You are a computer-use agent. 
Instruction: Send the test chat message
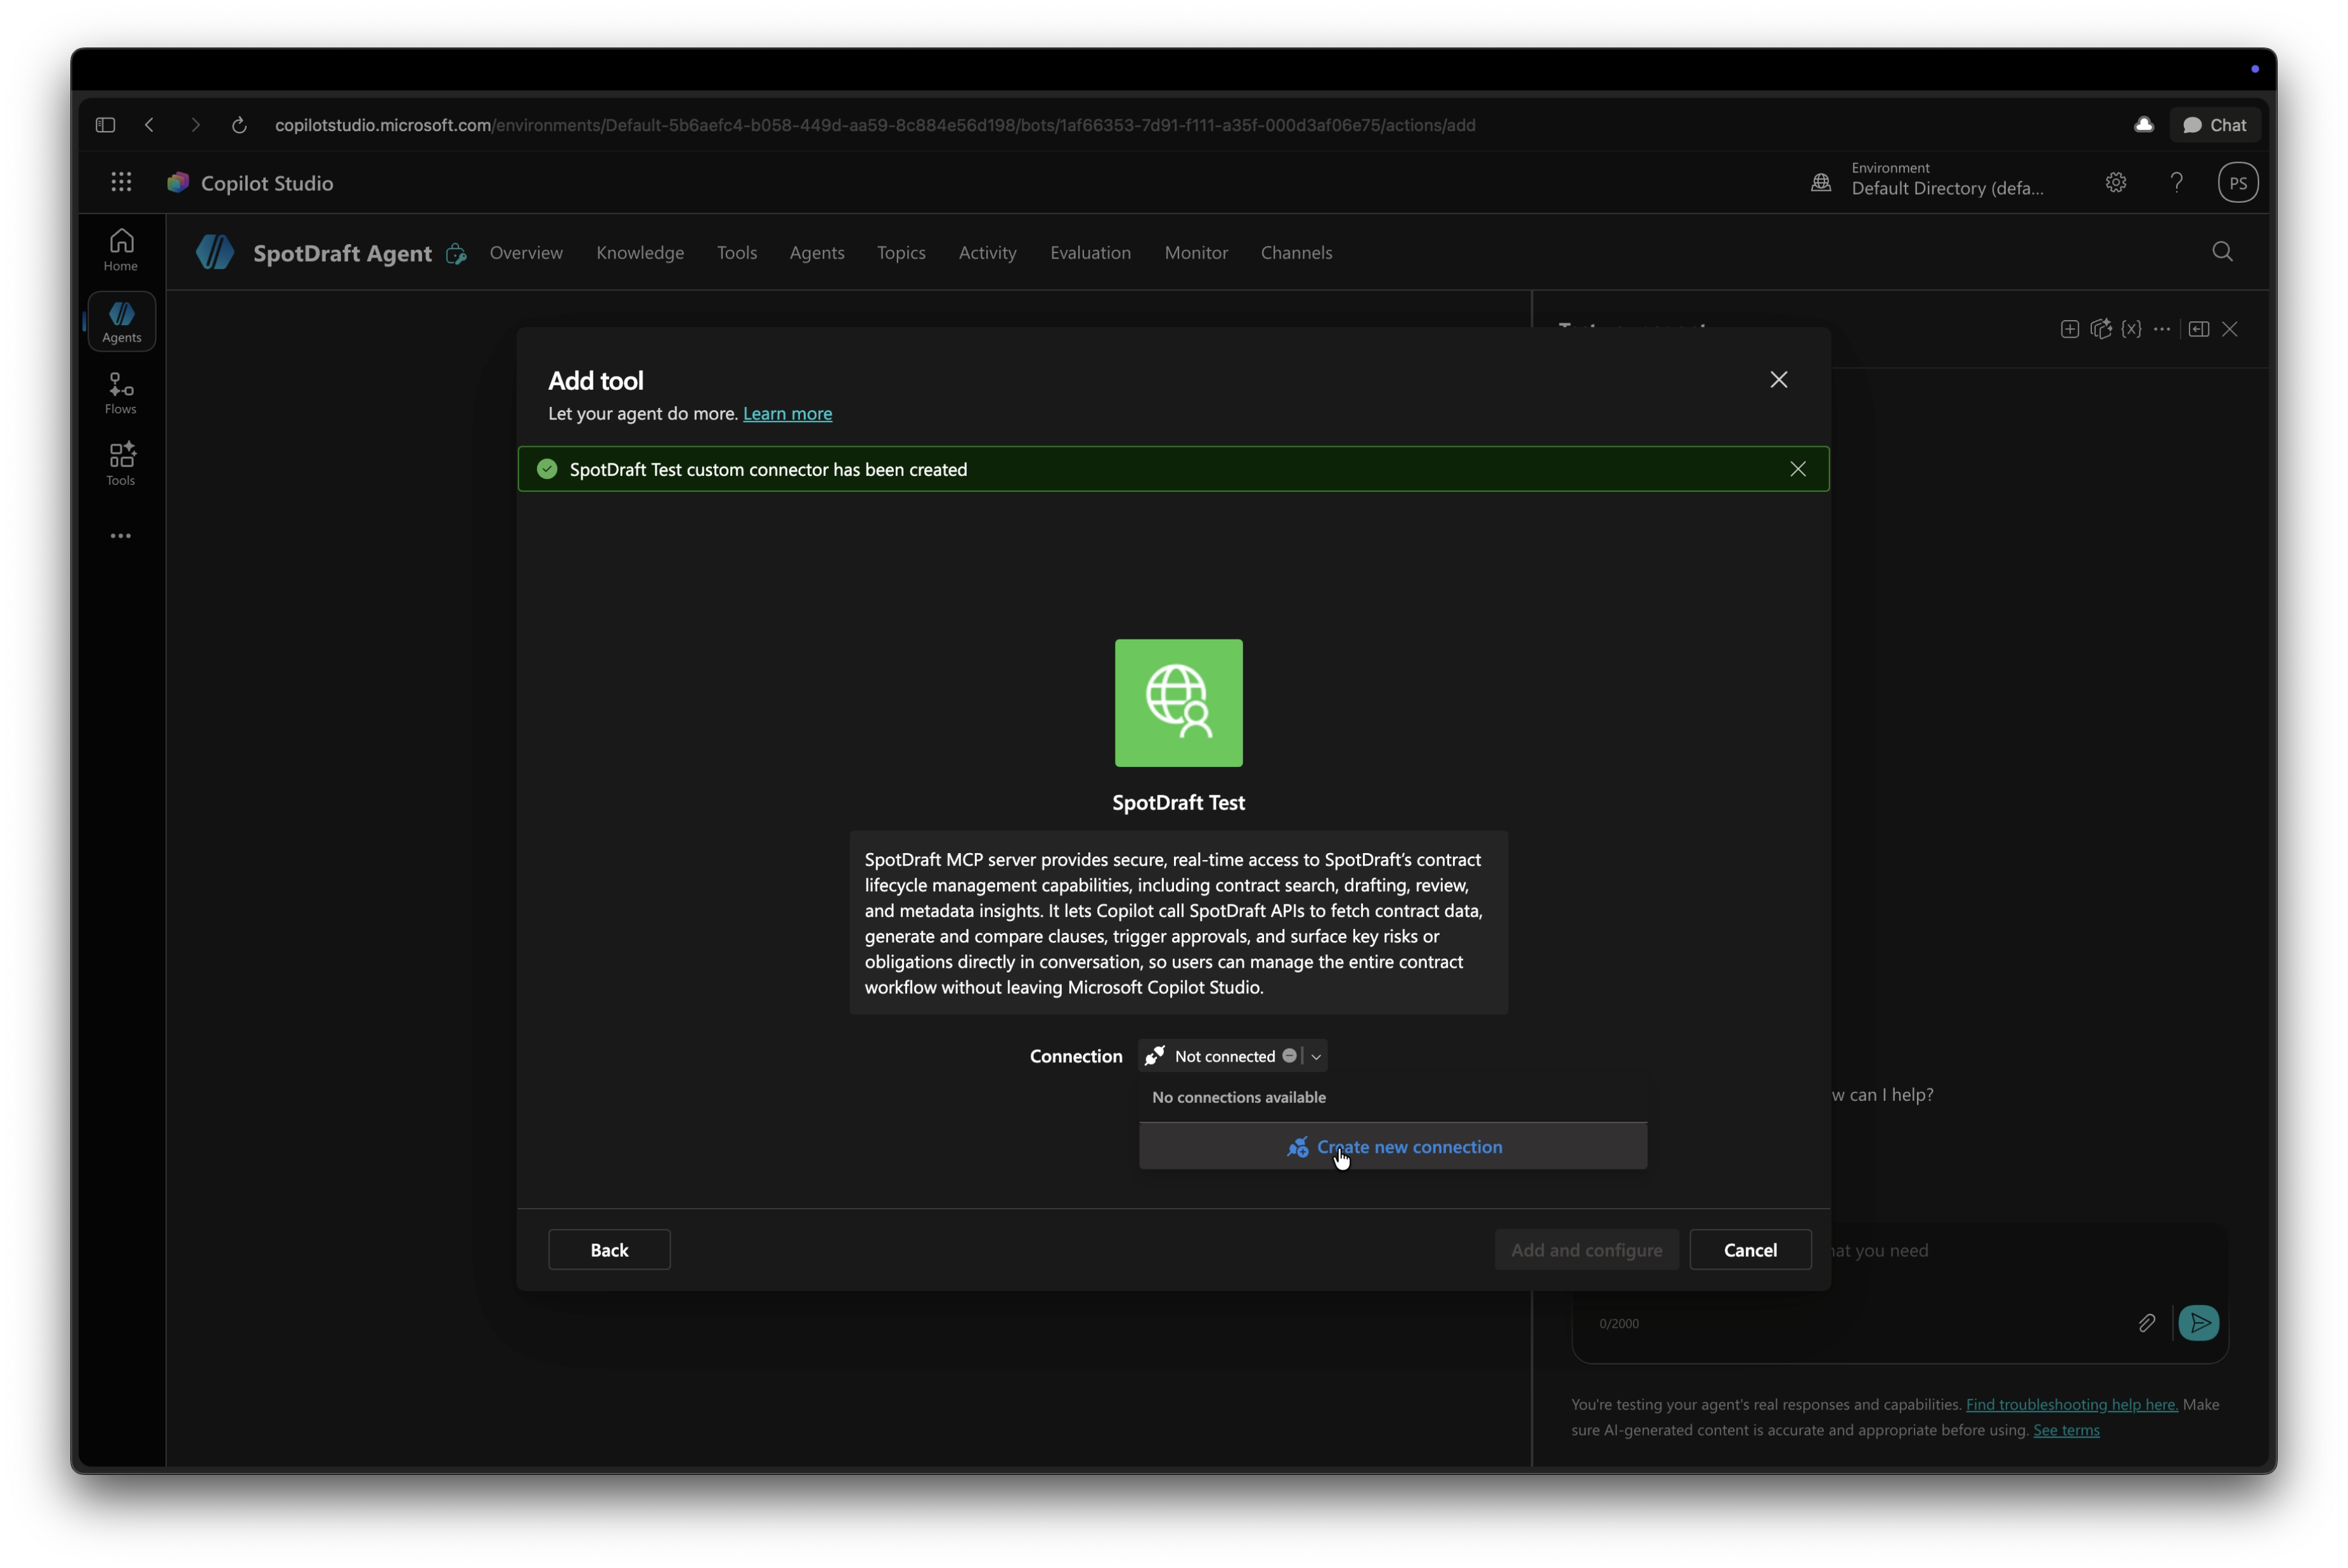pyautogui.click(x=2198, y=1323)
